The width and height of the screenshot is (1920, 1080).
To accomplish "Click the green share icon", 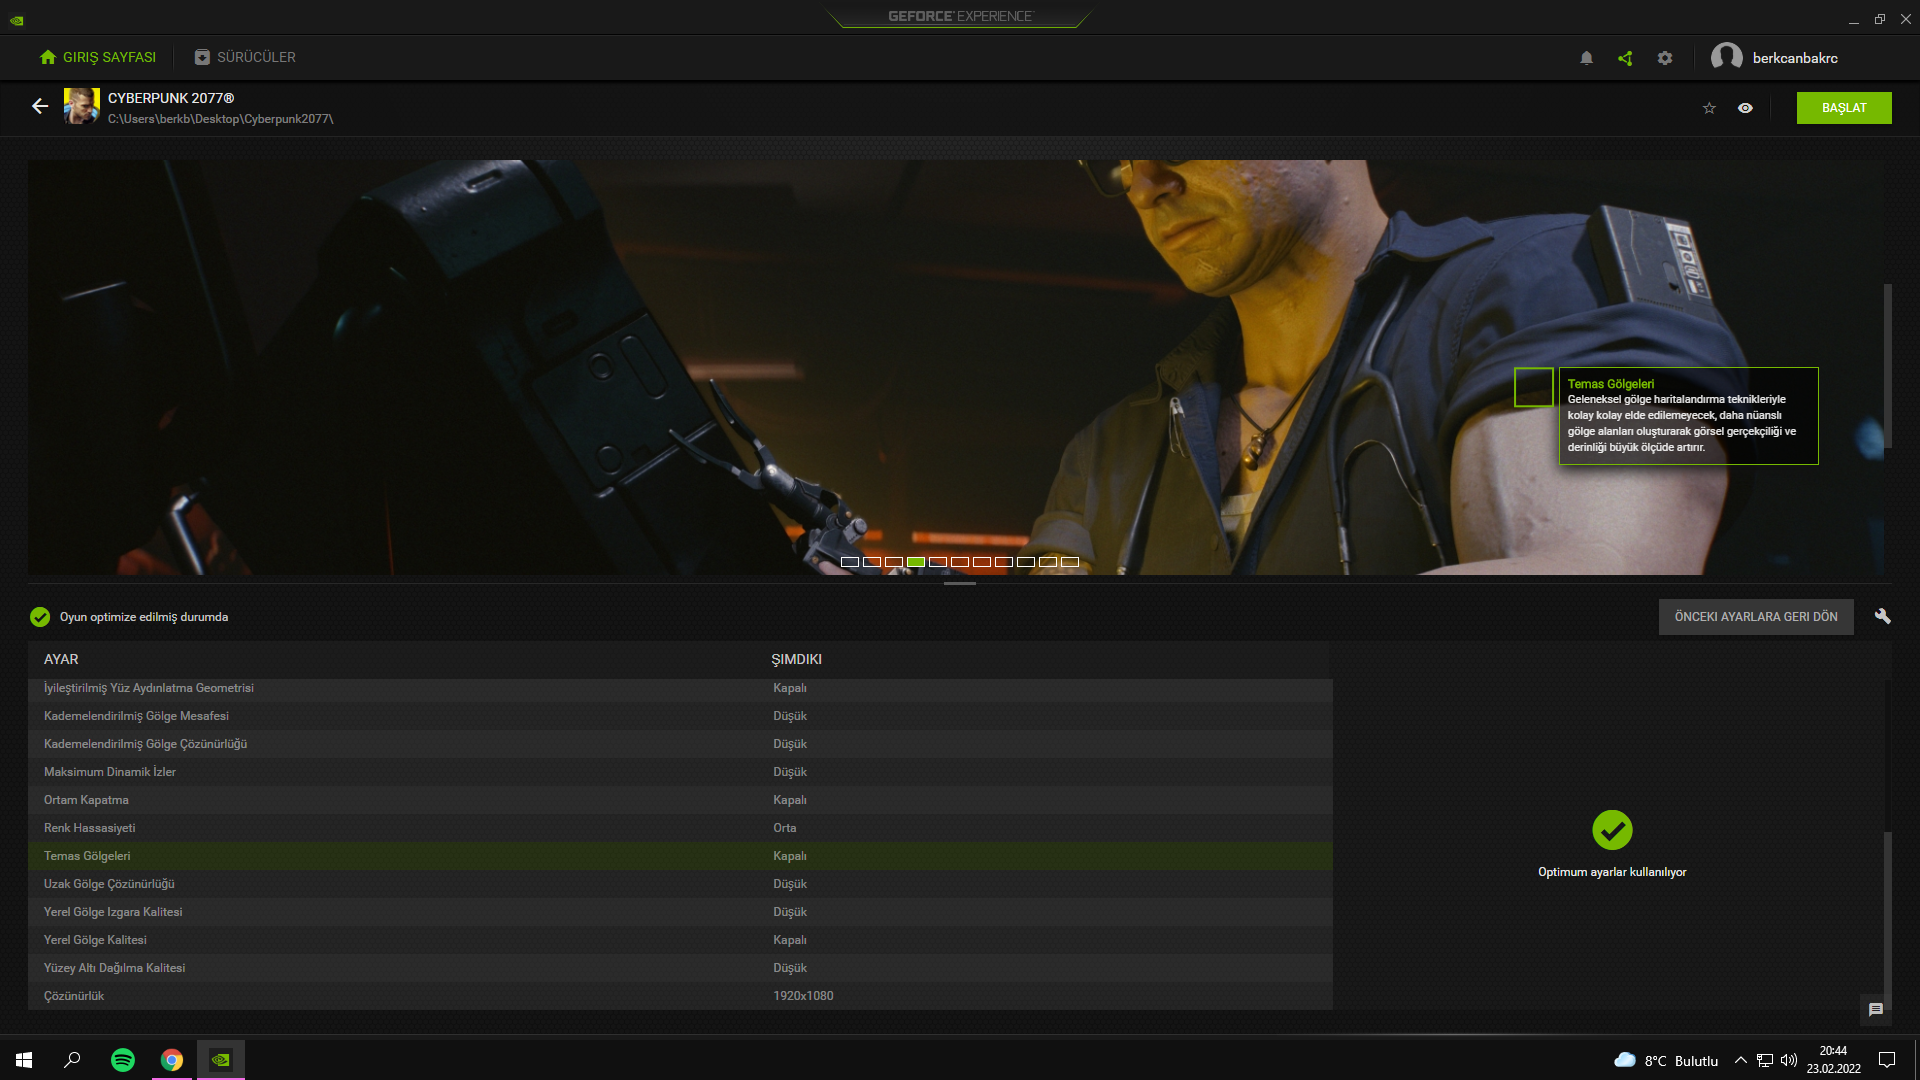I will 1625,58.
